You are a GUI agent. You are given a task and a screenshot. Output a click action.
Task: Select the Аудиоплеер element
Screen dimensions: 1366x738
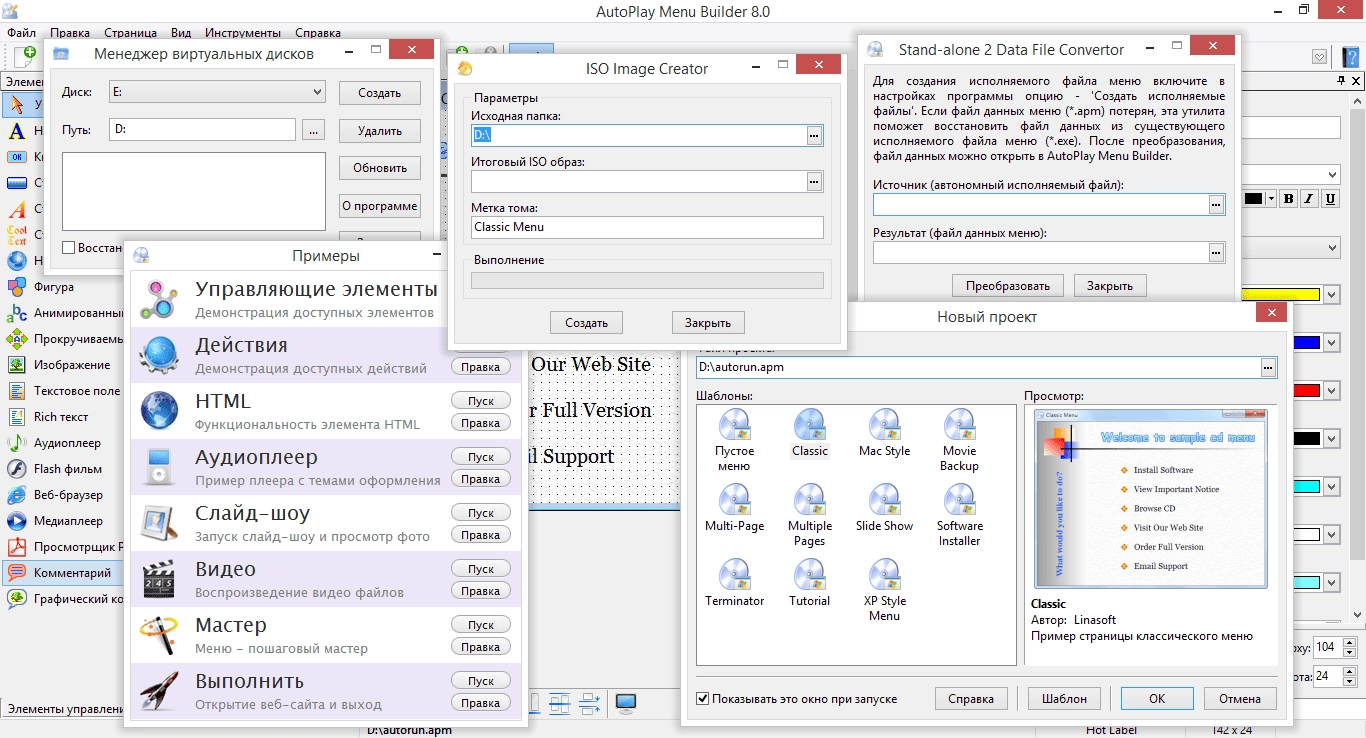pyautogui.click(x=53, y=443)
